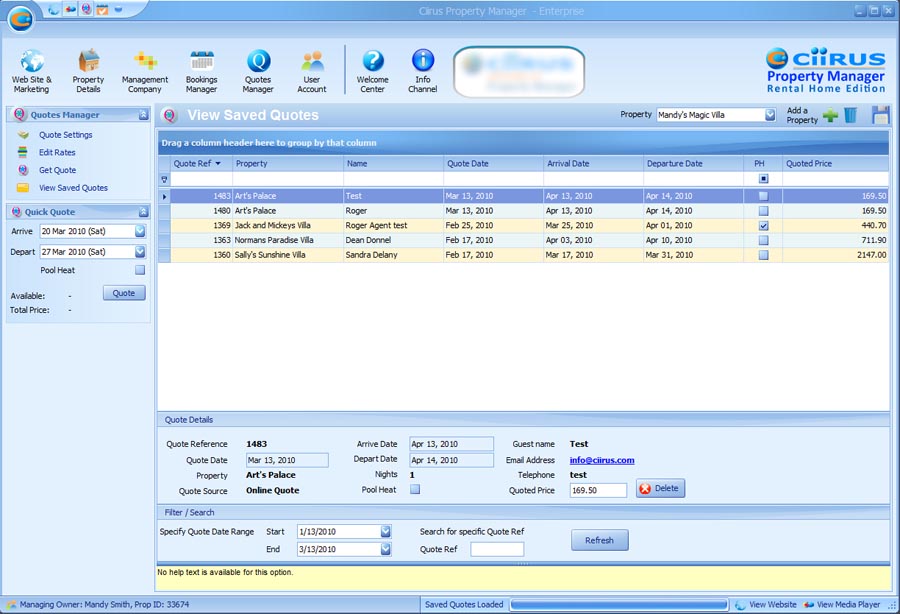The width and height of the screenshot is (900, 614).
Task: Focus the Quote Ref search field
Action: point(497,549)
